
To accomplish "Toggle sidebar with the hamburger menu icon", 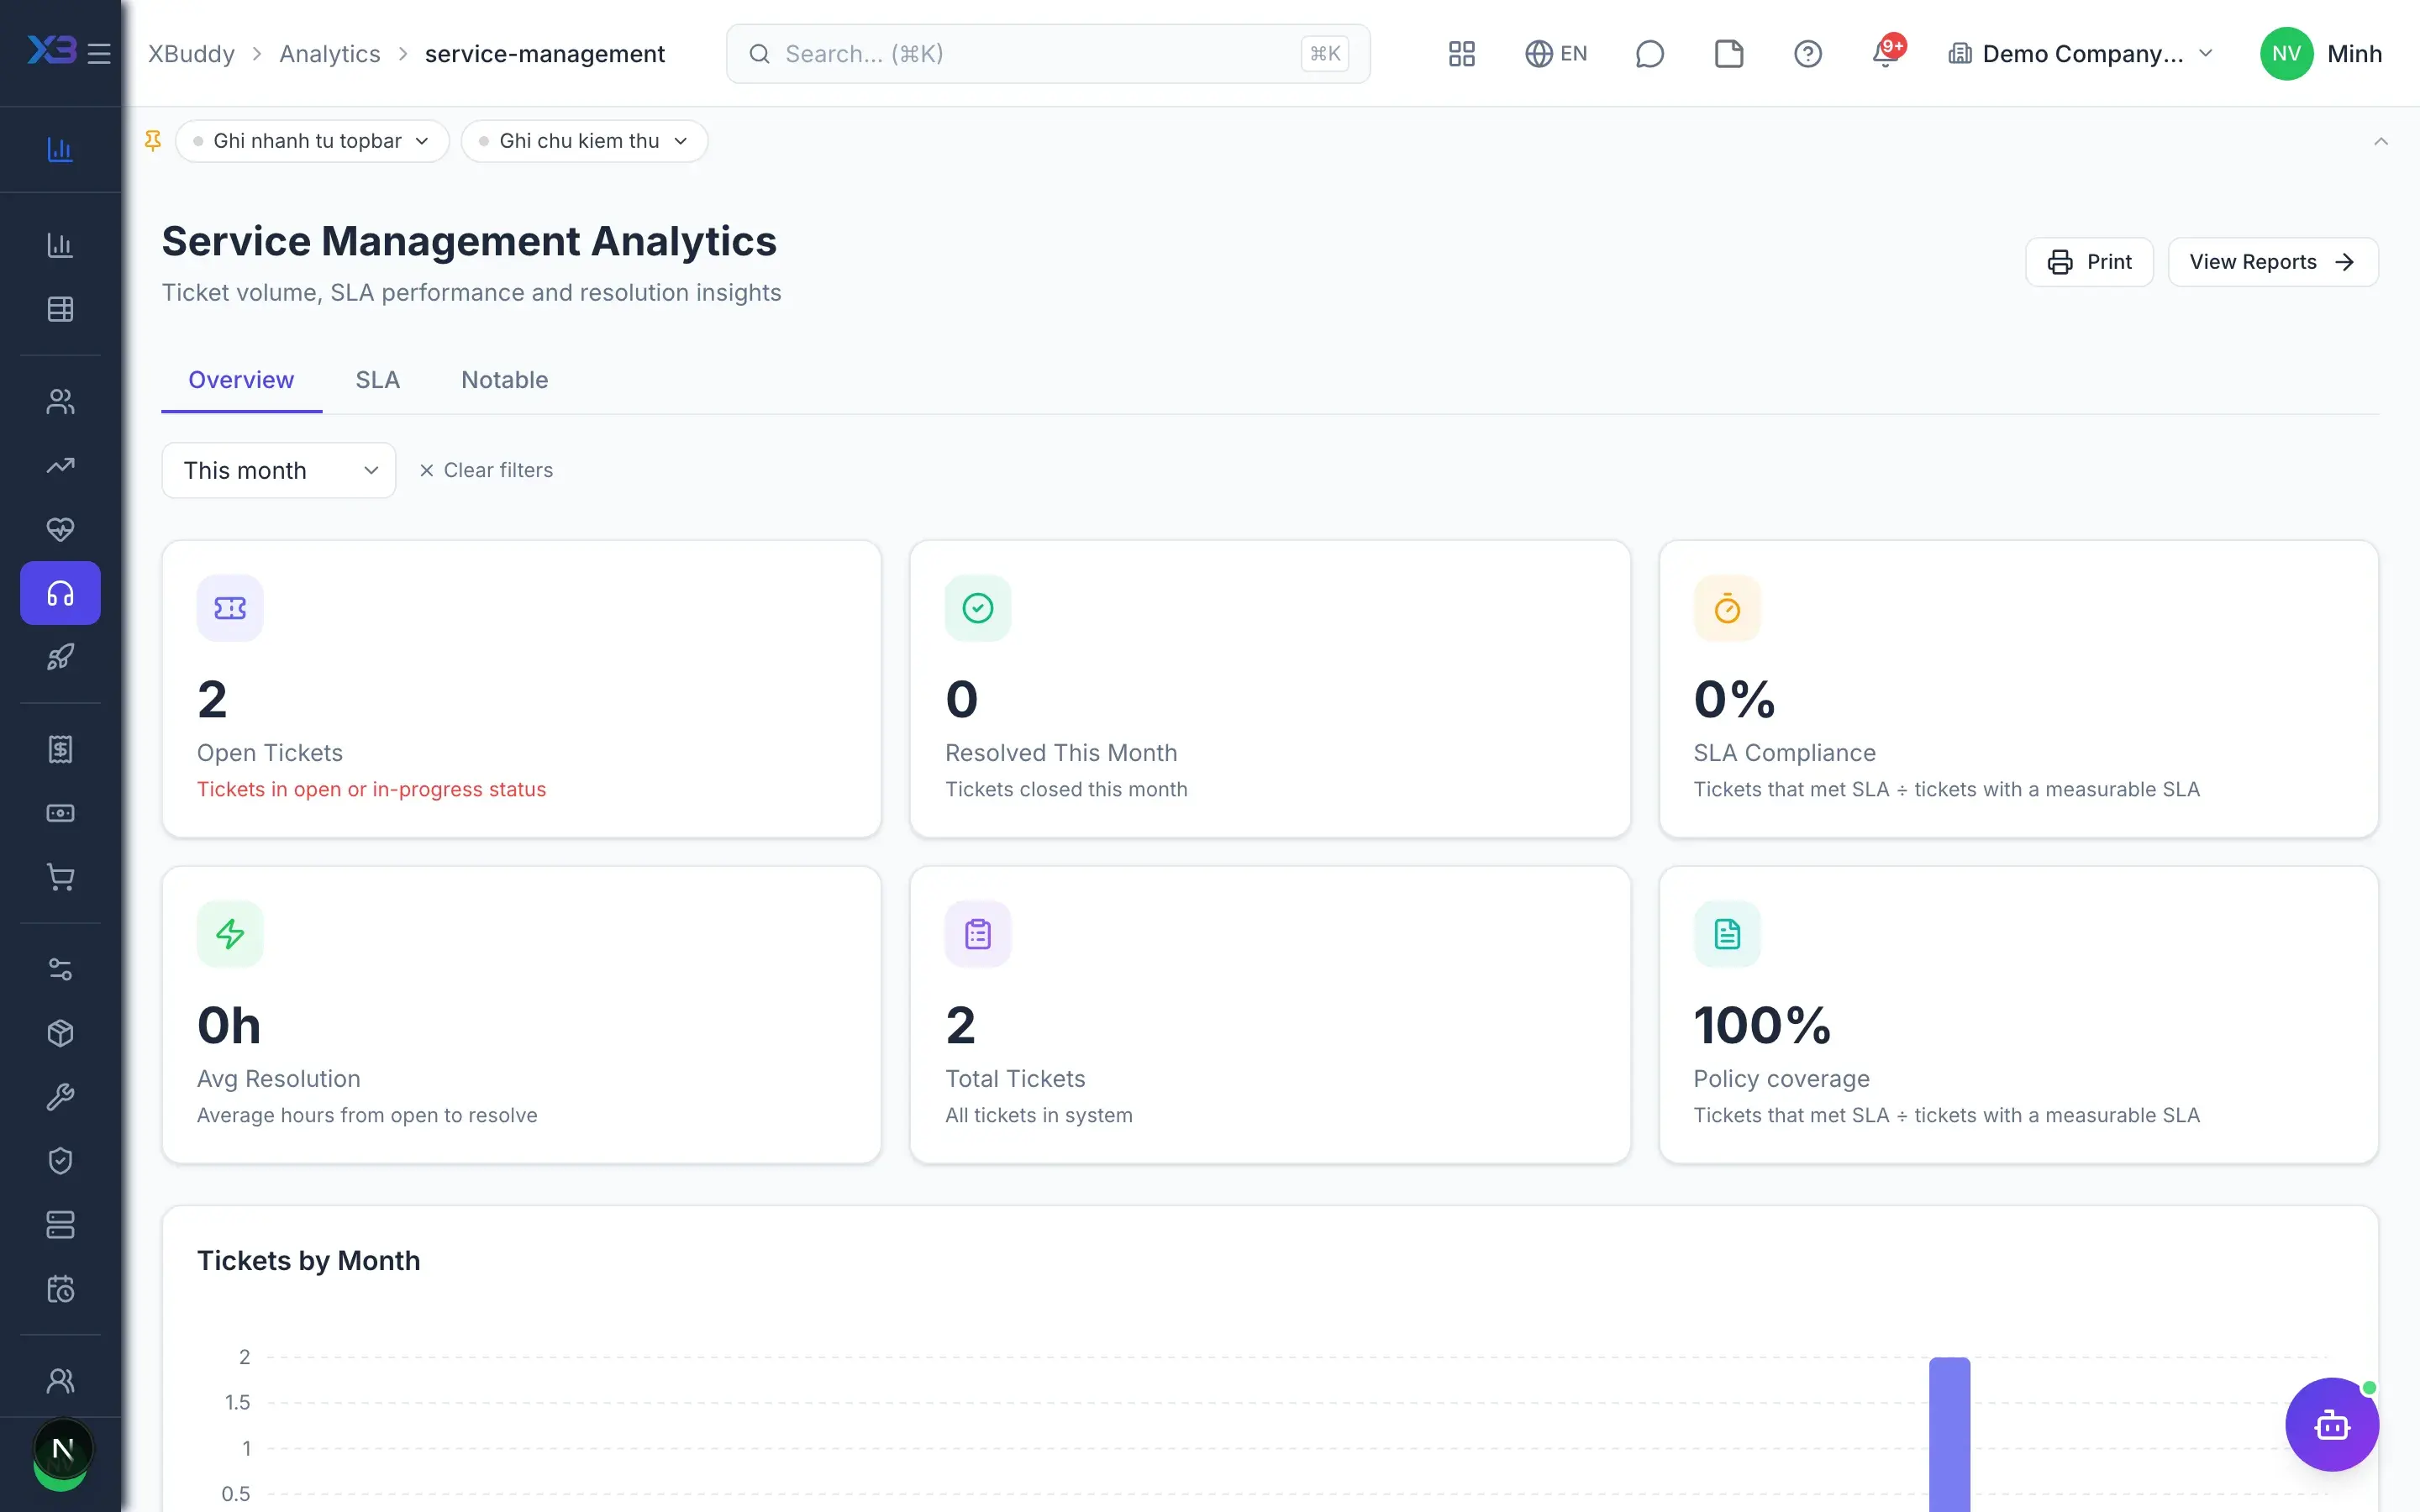I will [99, 54].
